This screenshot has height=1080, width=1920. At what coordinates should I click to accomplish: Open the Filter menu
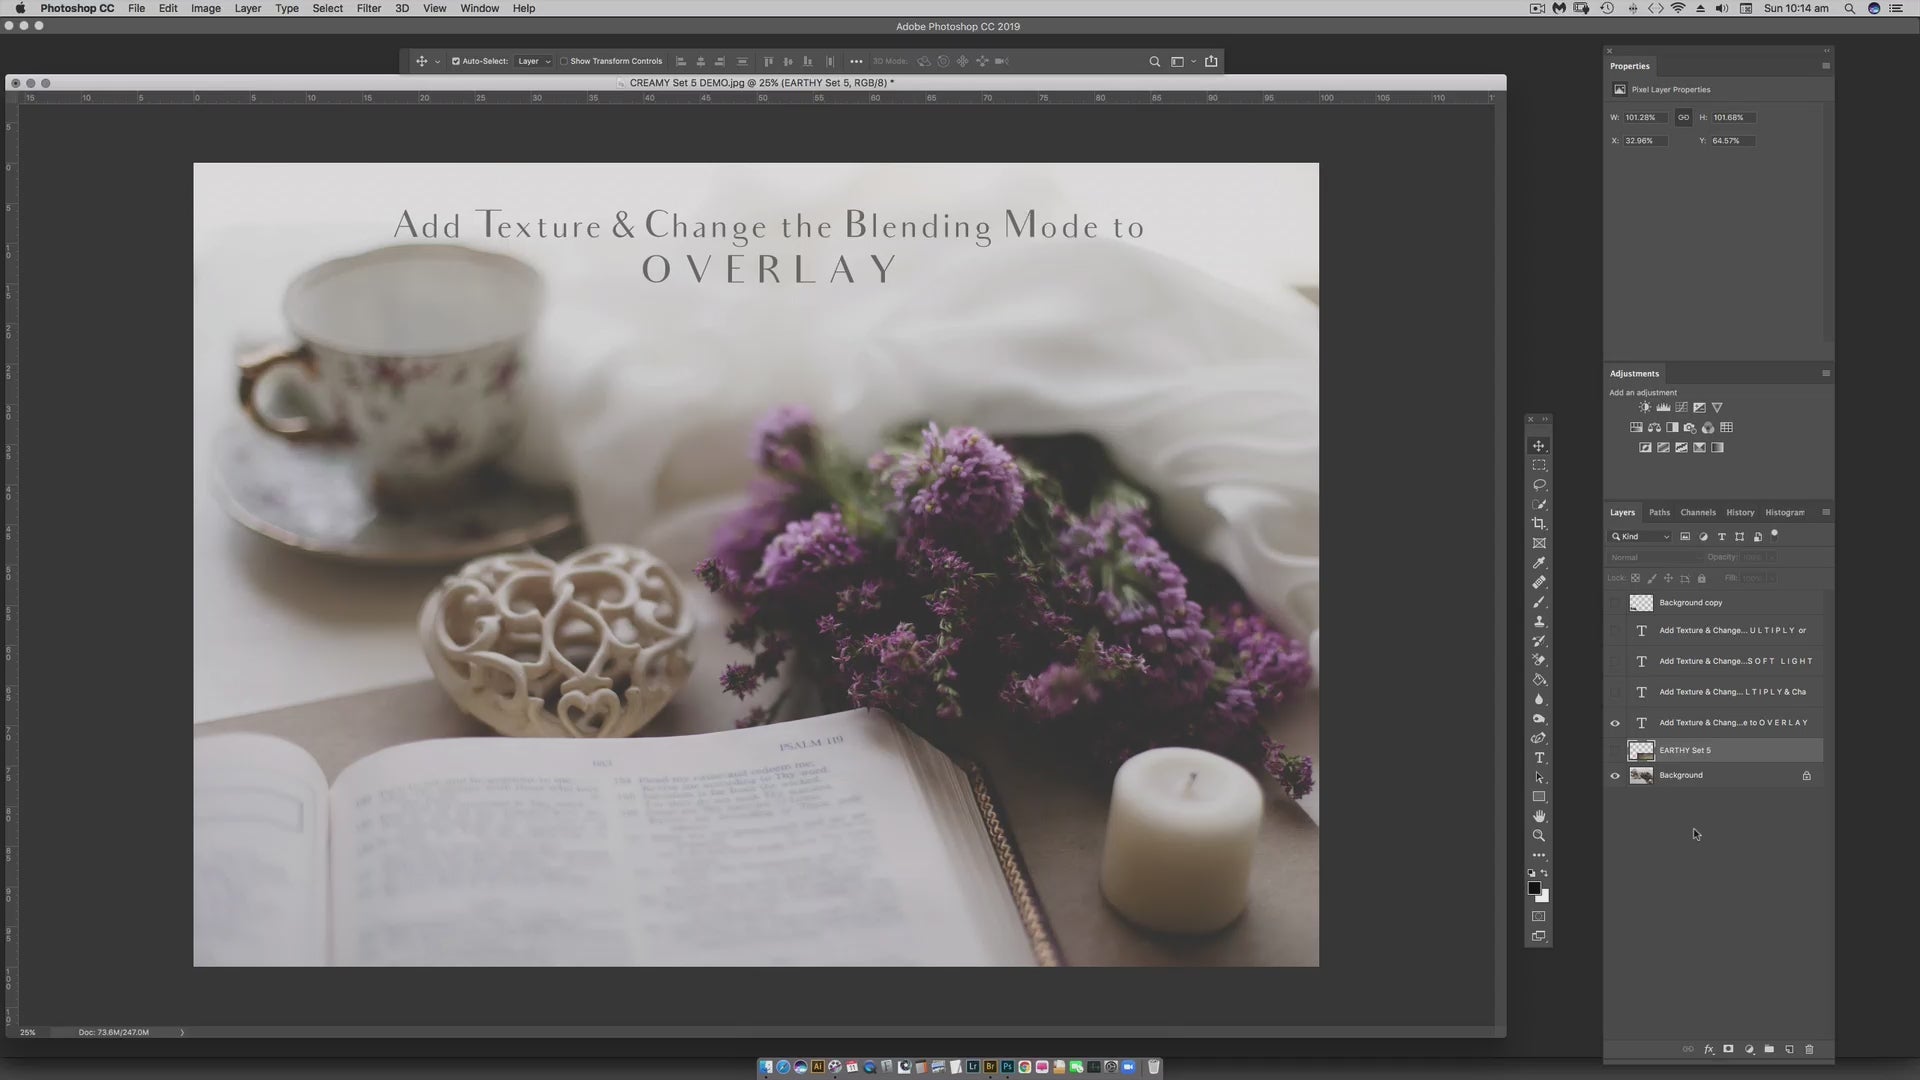[368, 8]
